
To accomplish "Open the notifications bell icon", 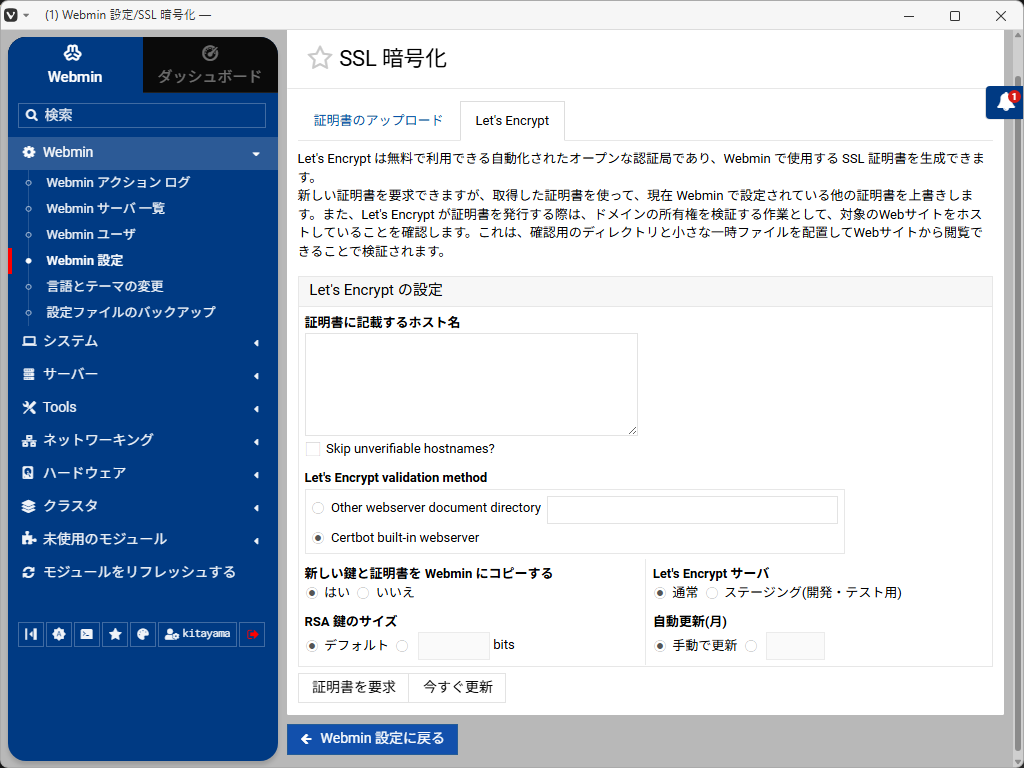I will point(1004,103).
